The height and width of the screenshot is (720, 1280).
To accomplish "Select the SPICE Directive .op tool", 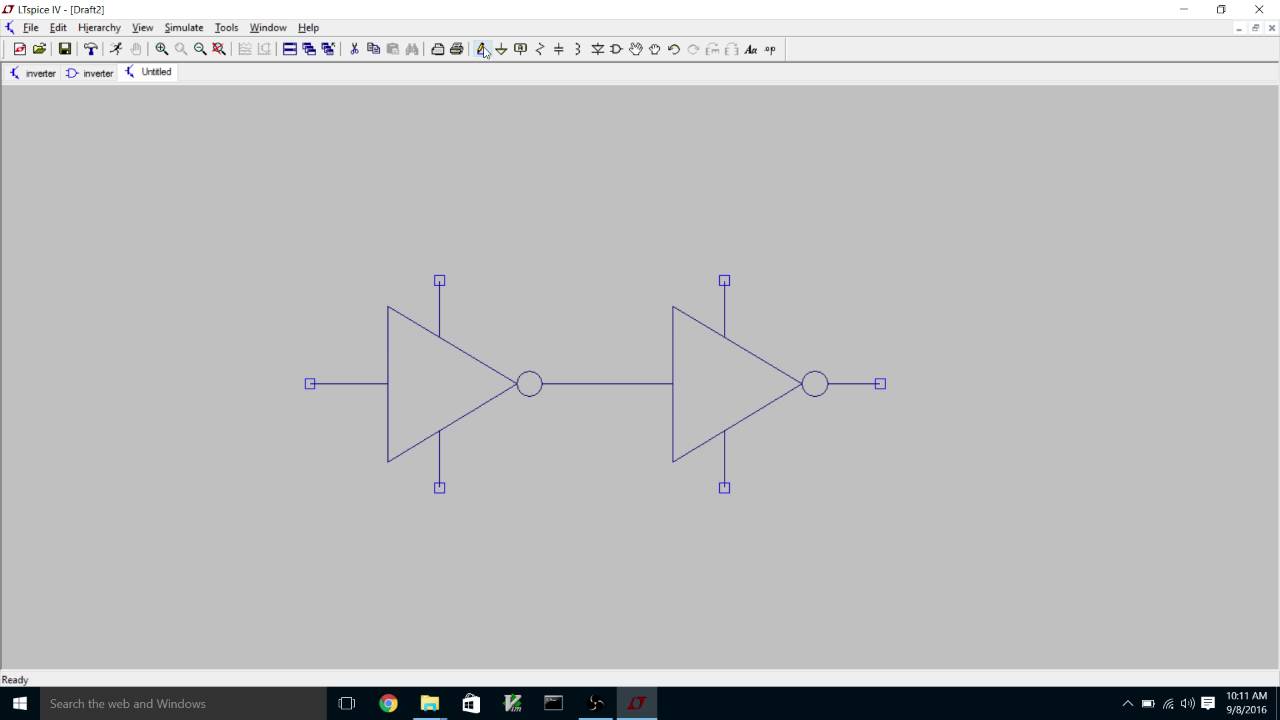I will (770, 49).
